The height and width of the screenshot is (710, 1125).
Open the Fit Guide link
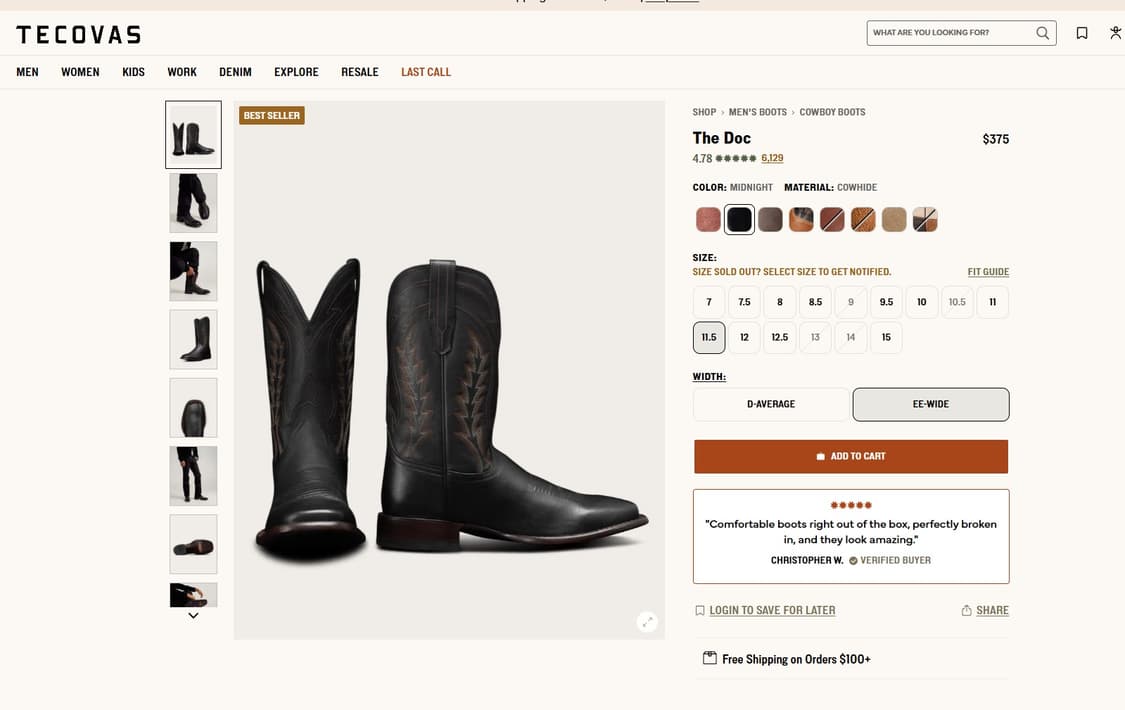click(988, 272)
